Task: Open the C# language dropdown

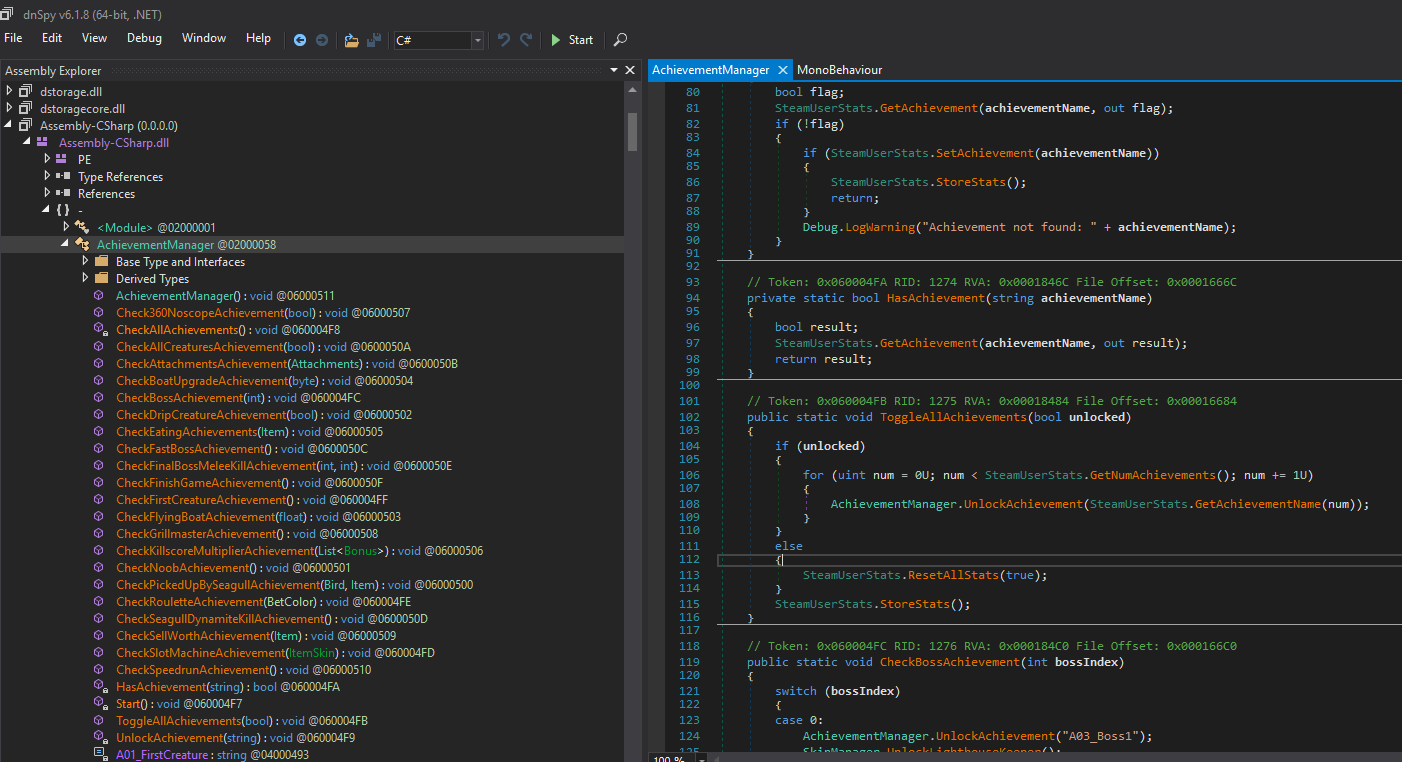Action: pyautogui.click(x=477, y=40)
